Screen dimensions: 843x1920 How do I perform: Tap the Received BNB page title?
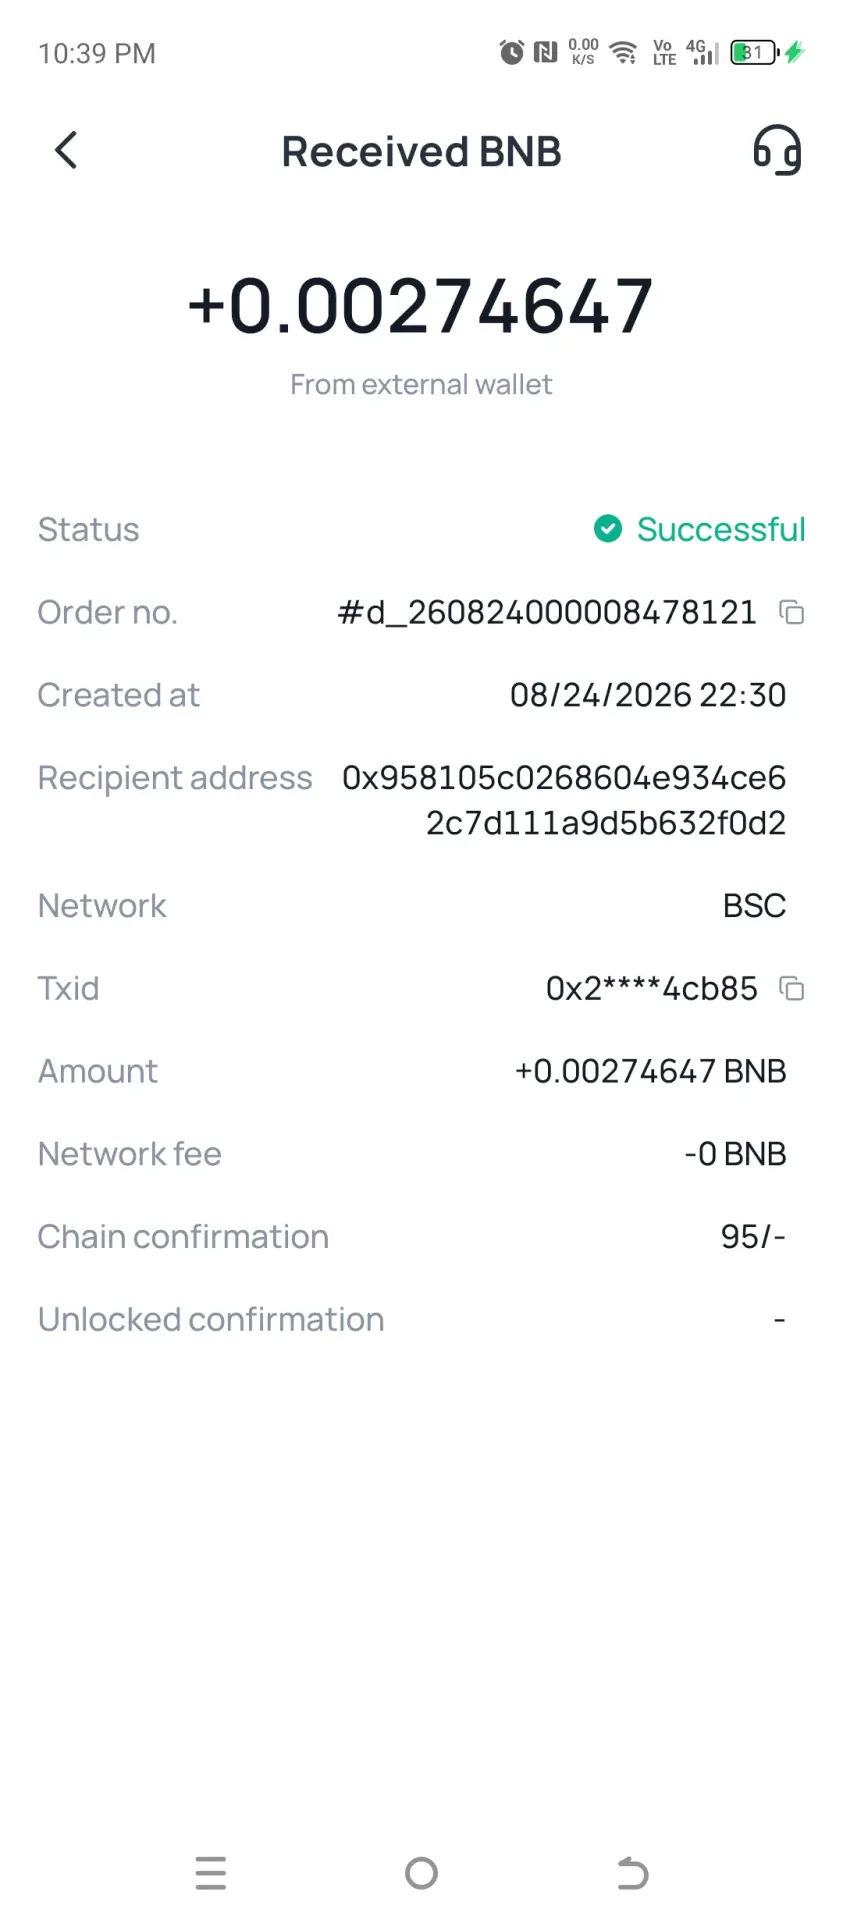tap(421, 152)
